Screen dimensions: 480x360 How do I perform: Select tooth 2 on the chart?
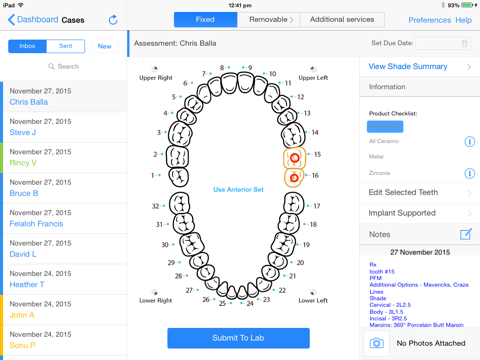(177, 157)
